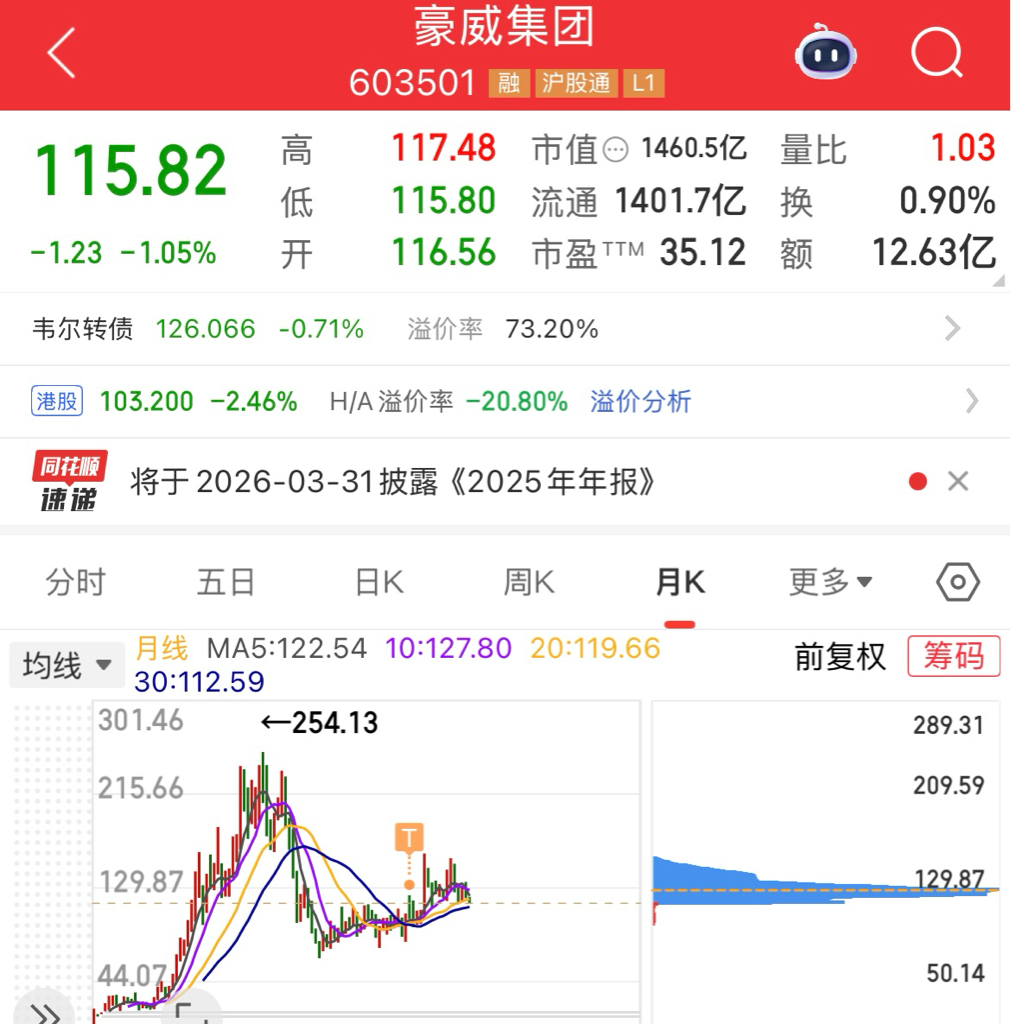This screenshot has width=1011, height=1024.
Task: Tap the L1 level badge
Action: click(x=644, y=83)
